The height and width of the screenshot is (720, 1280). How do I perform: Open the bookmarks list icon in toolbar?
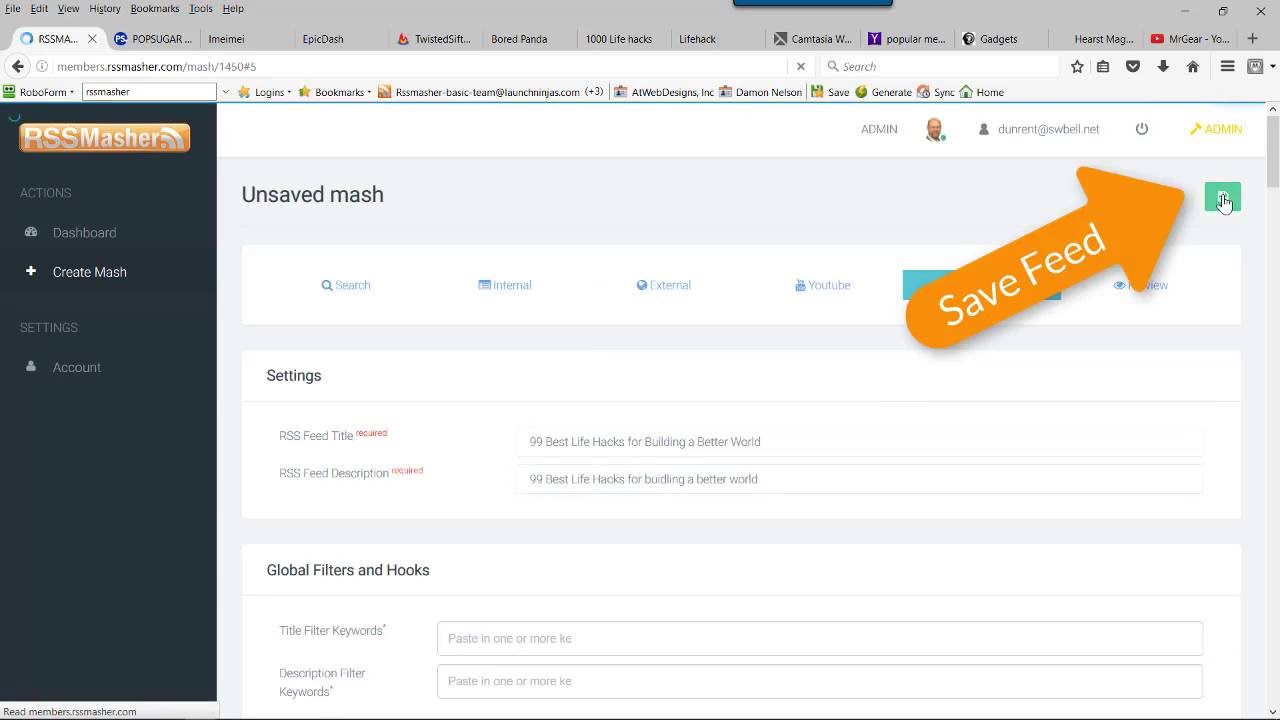coord(1103,66)
